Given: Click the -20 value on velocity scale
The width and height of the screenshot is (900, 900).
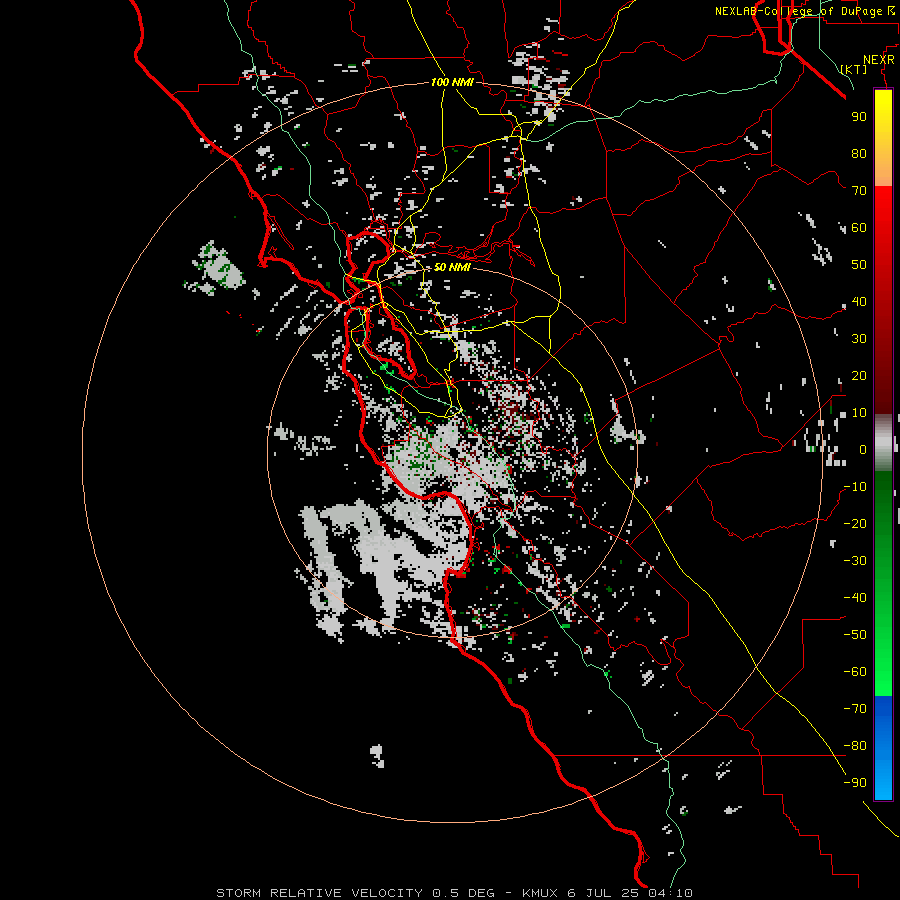Looking at the screenshot, I should [855, 523].
